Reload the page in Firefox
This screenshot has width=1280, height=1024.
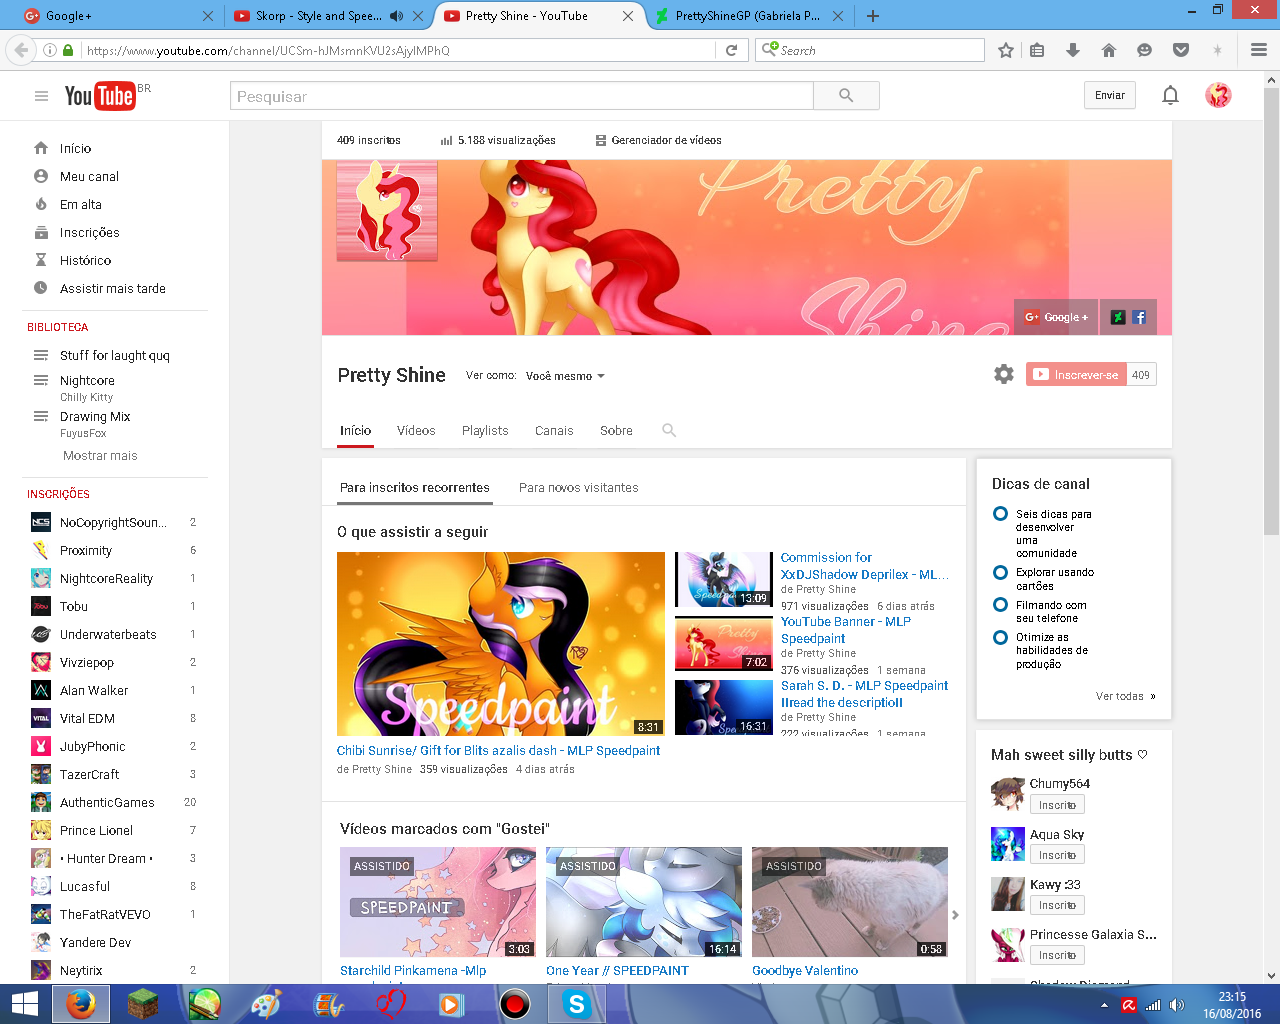coord(731,50)
